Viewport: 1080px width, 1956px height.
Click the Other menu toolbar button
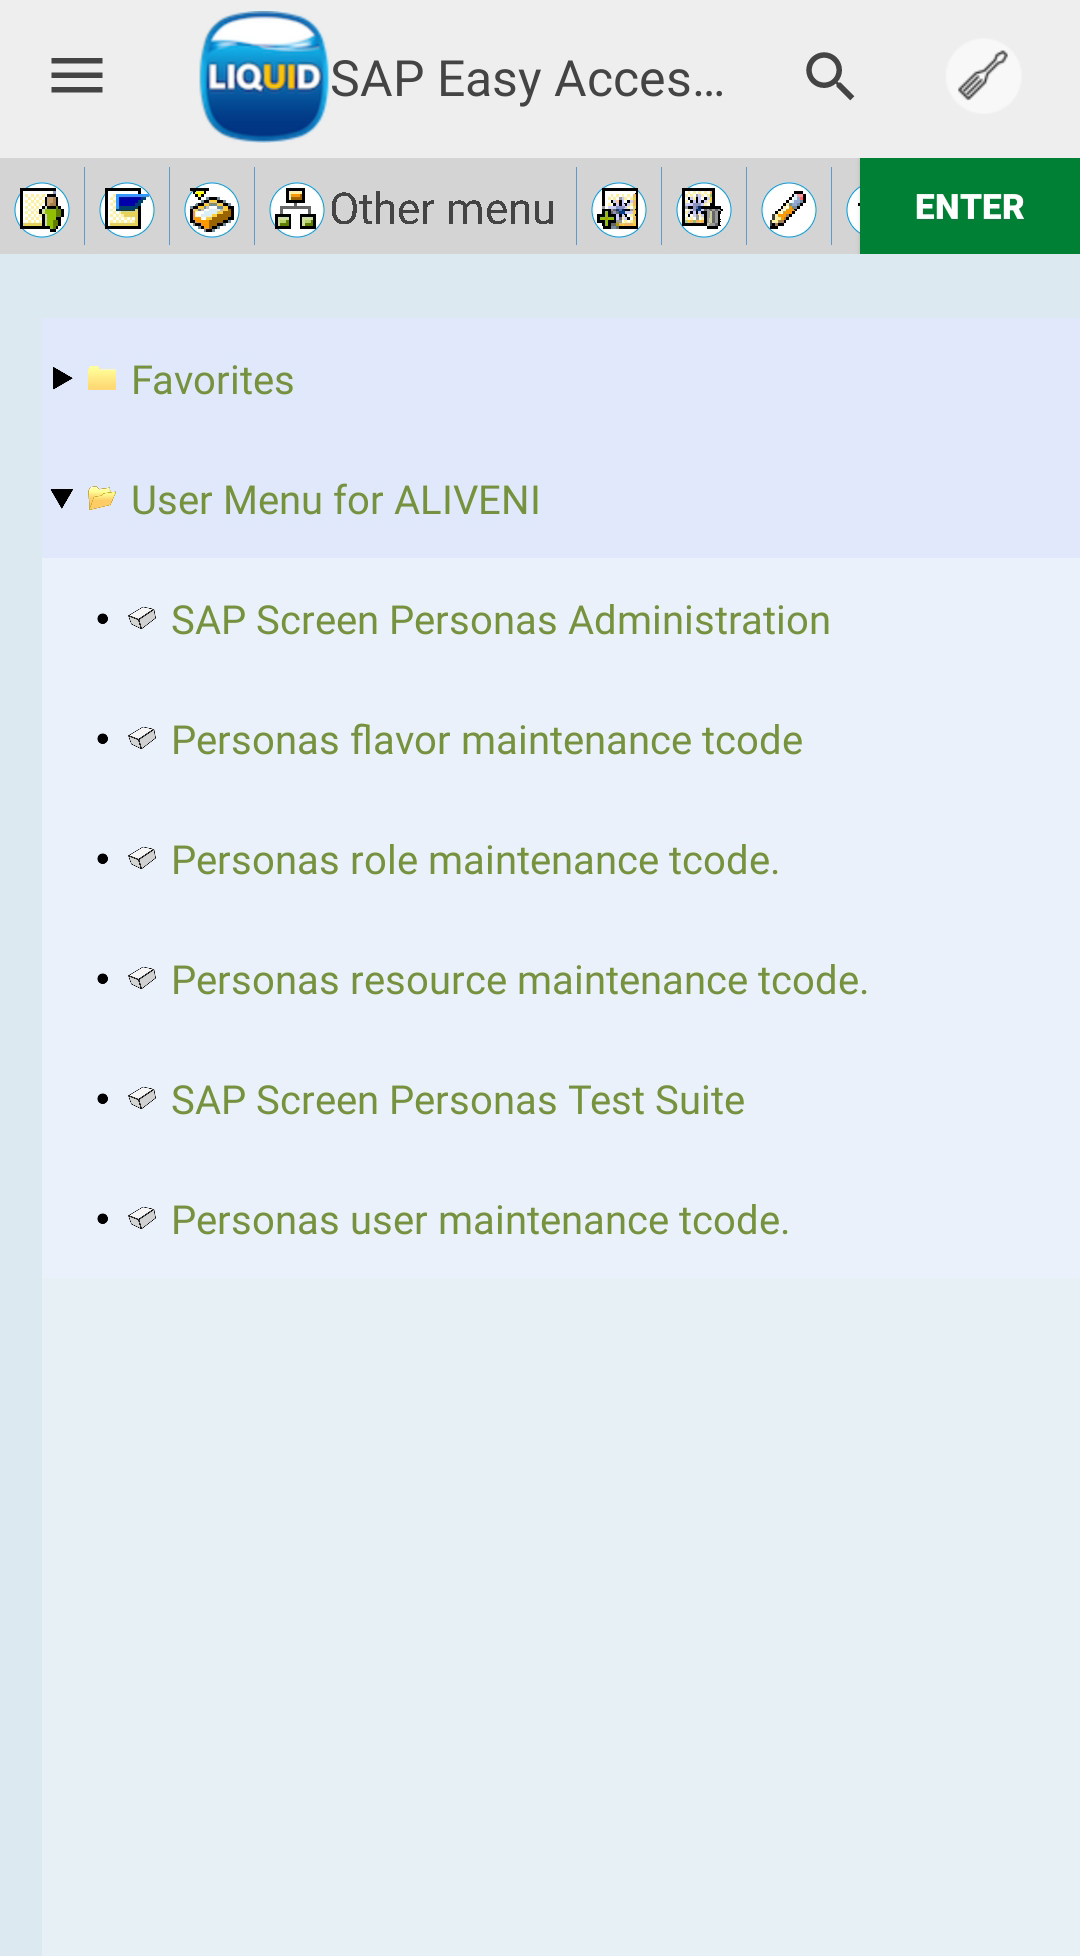tap(414, 210)
